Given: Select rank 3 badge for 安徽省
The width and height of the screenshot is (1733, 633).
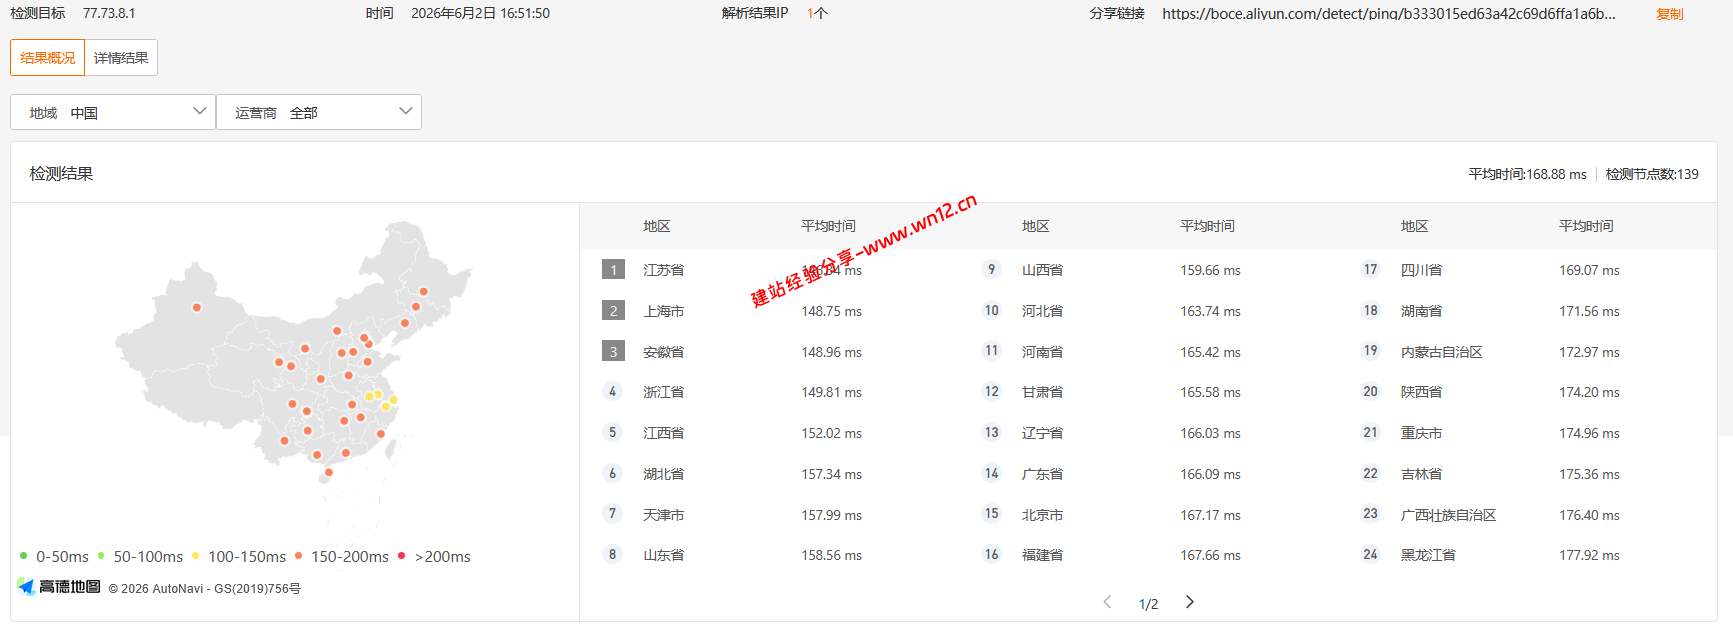Looking at the screenshot, I should pos(613,352).
